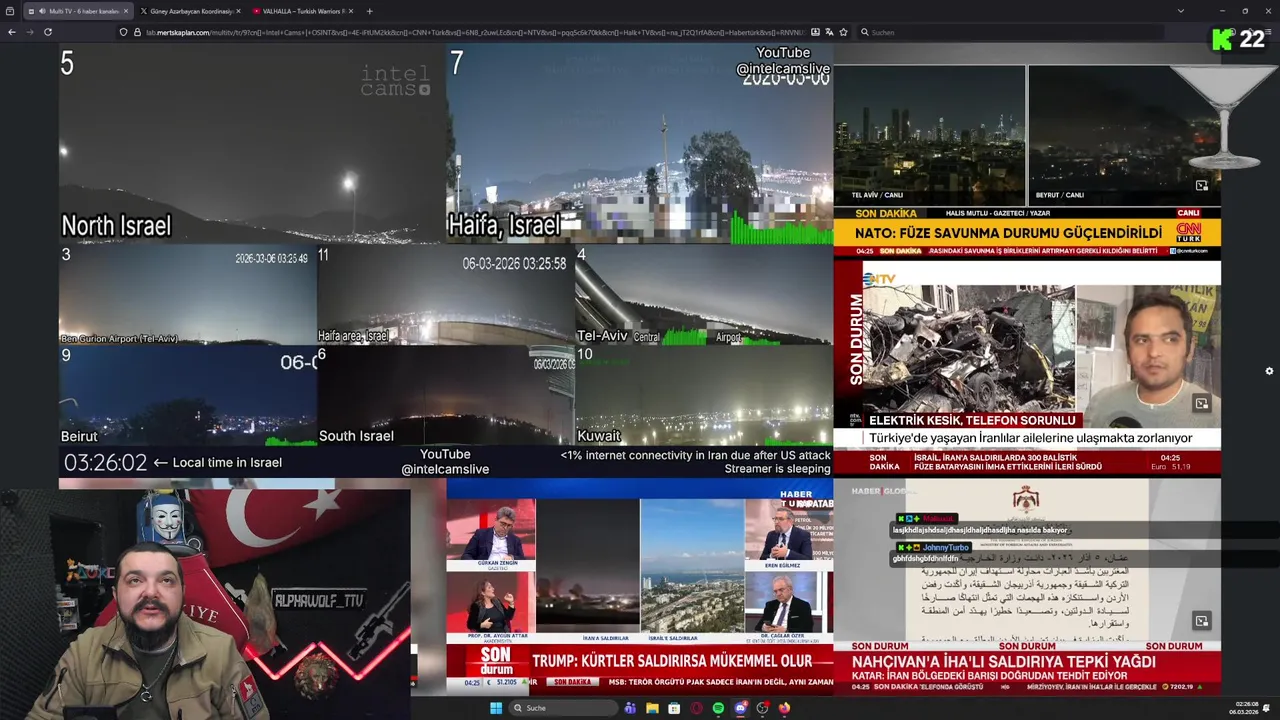Toggle fullscreen on Tel Aviv/Beyrut CNN Türk stream
Image resolution: width=1280 pixels, height=720 pixels.
pos(1202,186)
